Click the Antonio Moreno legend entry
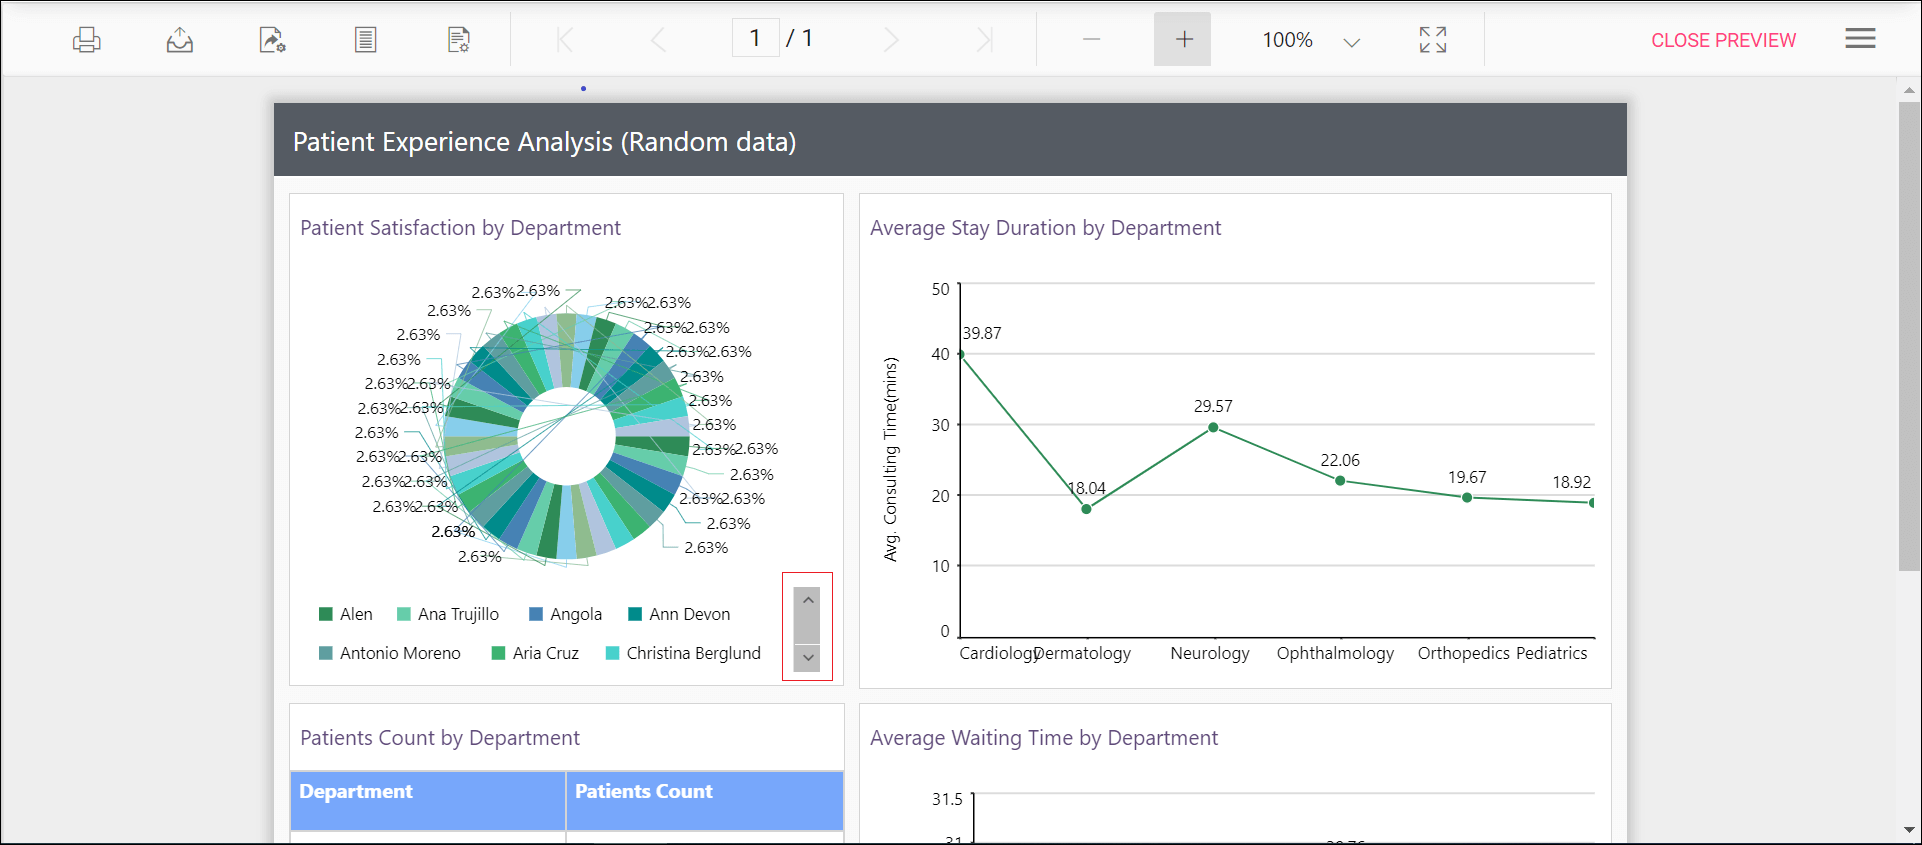 click(x=390, y=653)
